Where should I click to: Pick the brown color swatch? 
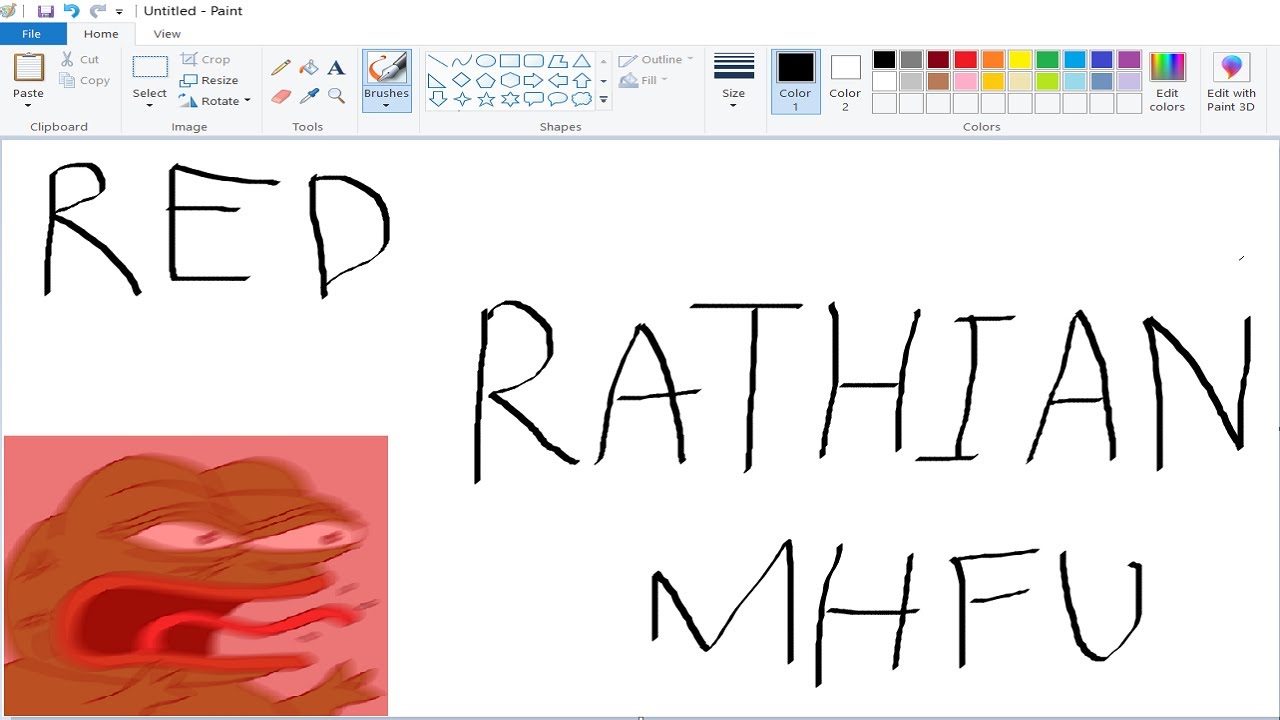[938, 82]
